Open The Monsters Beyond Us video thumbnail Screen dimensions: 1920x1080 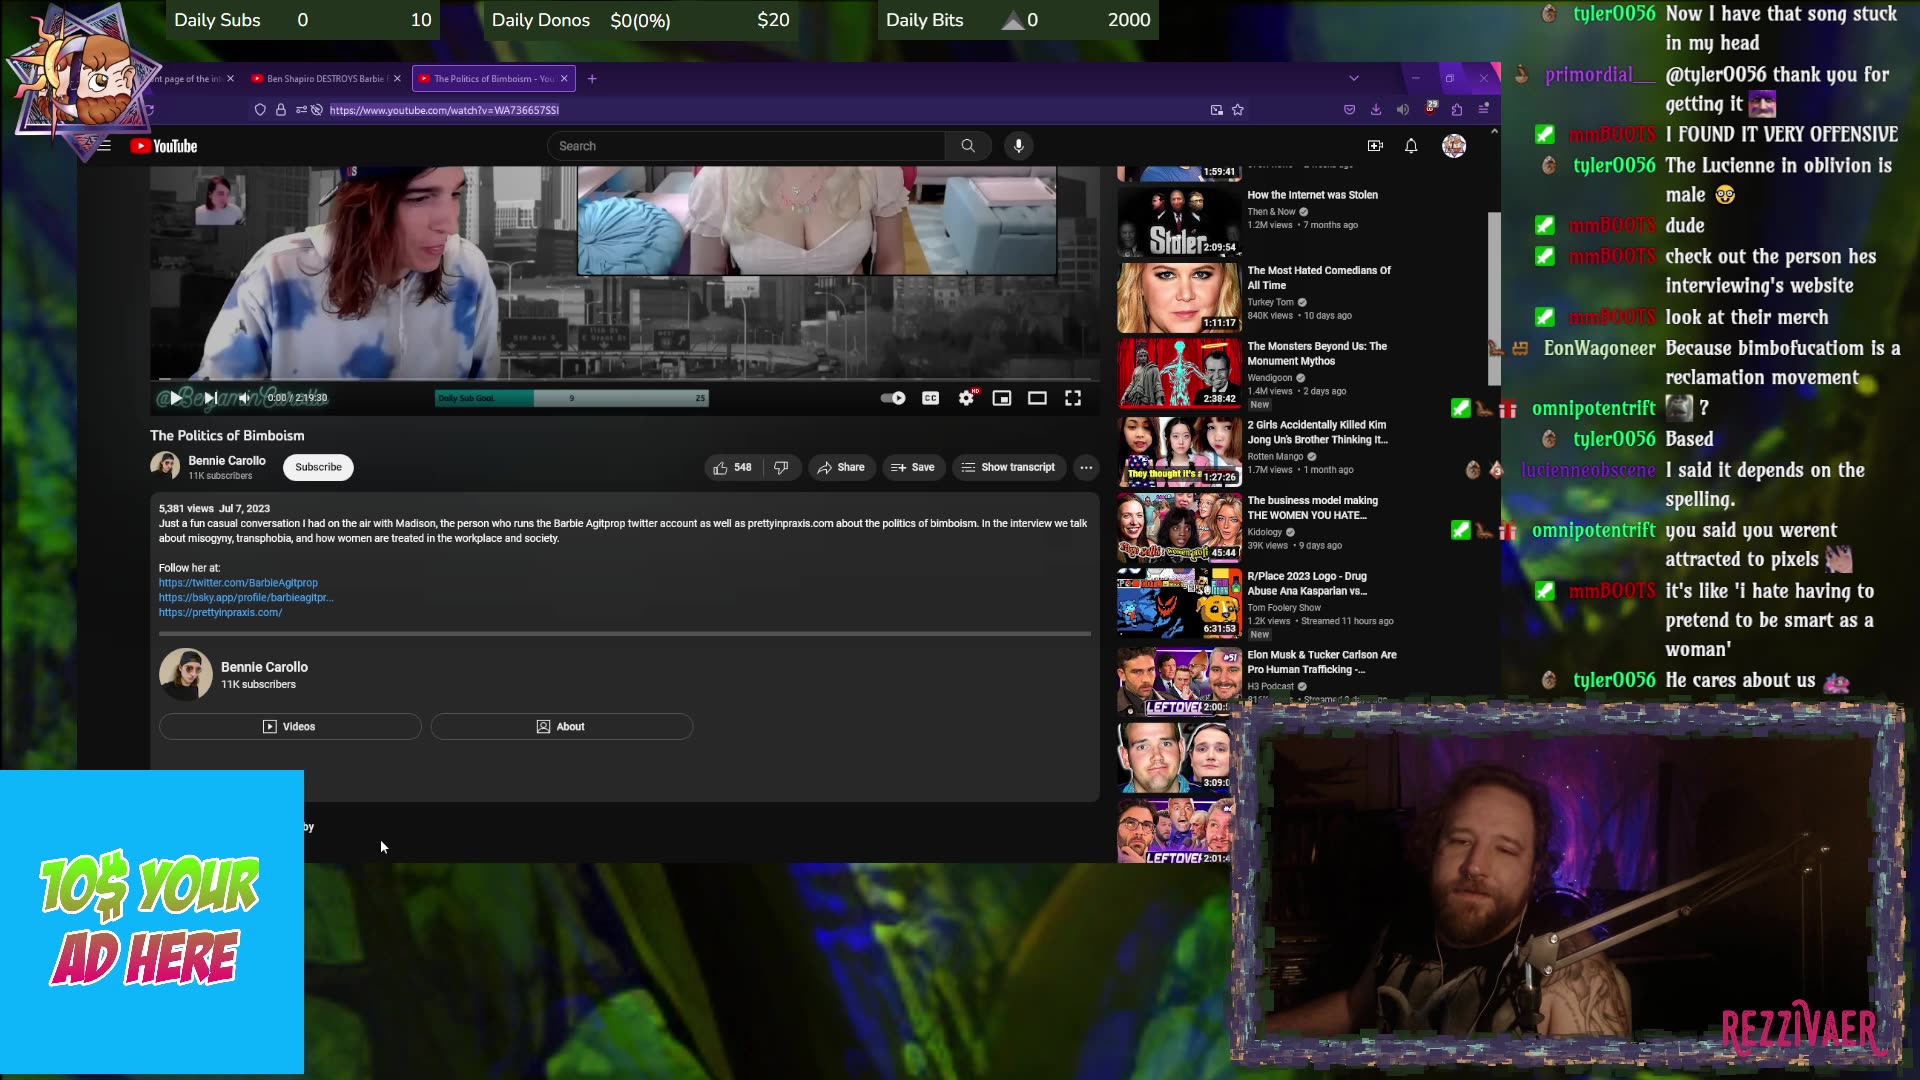point(1179,373)
